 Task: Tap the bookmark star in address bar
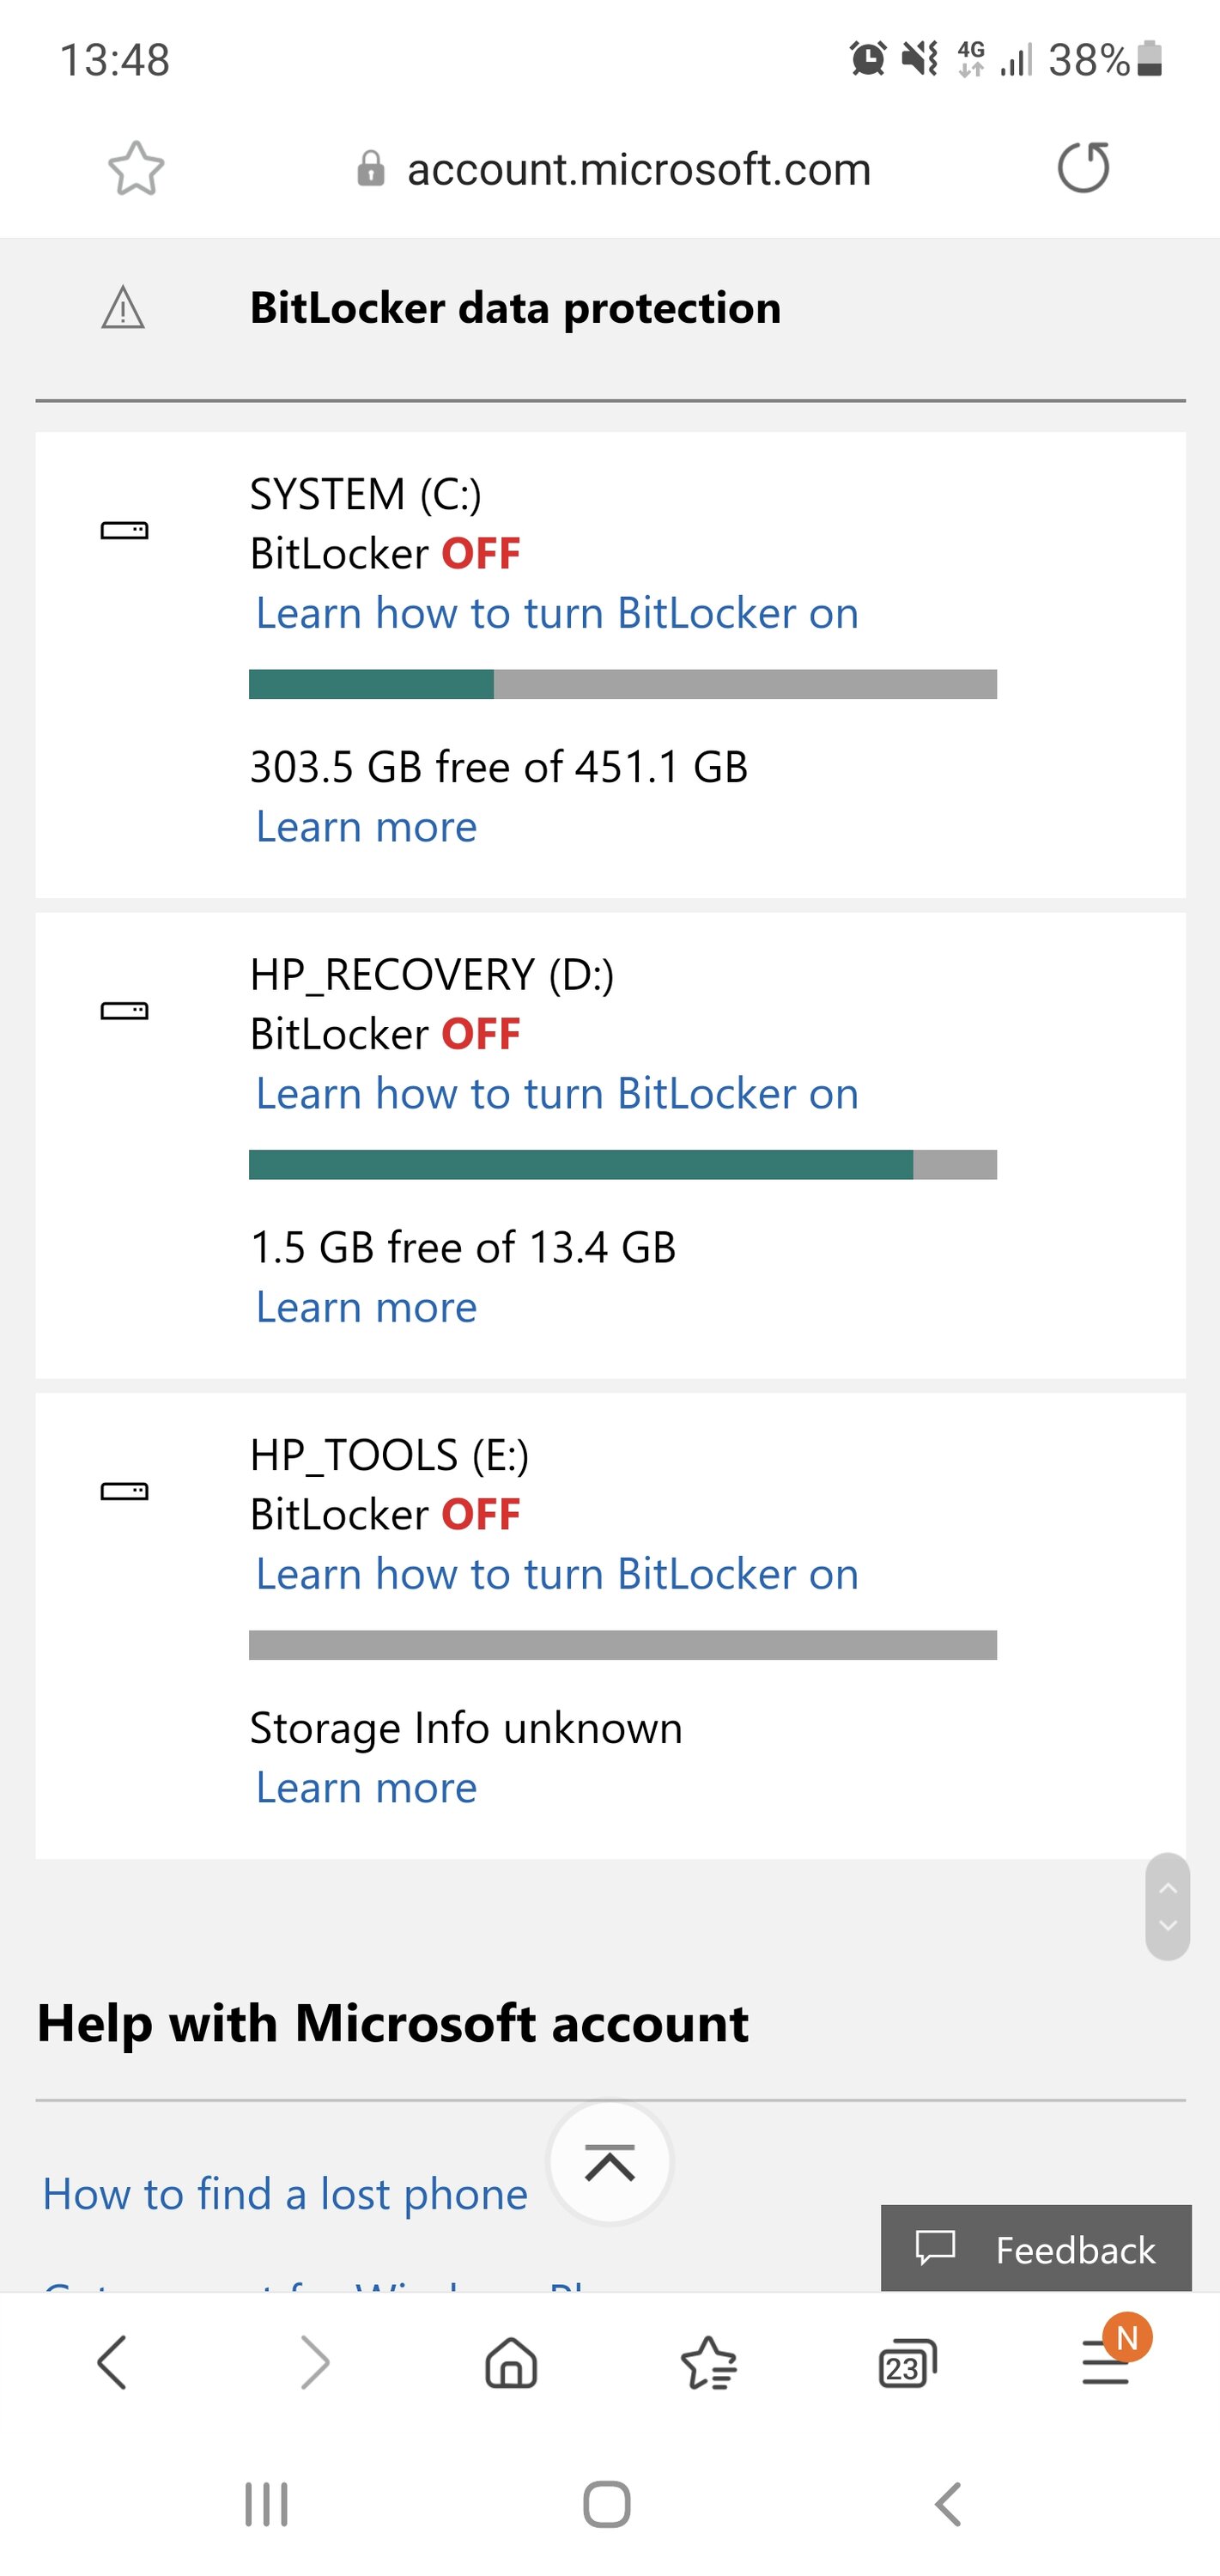(136, 168)
